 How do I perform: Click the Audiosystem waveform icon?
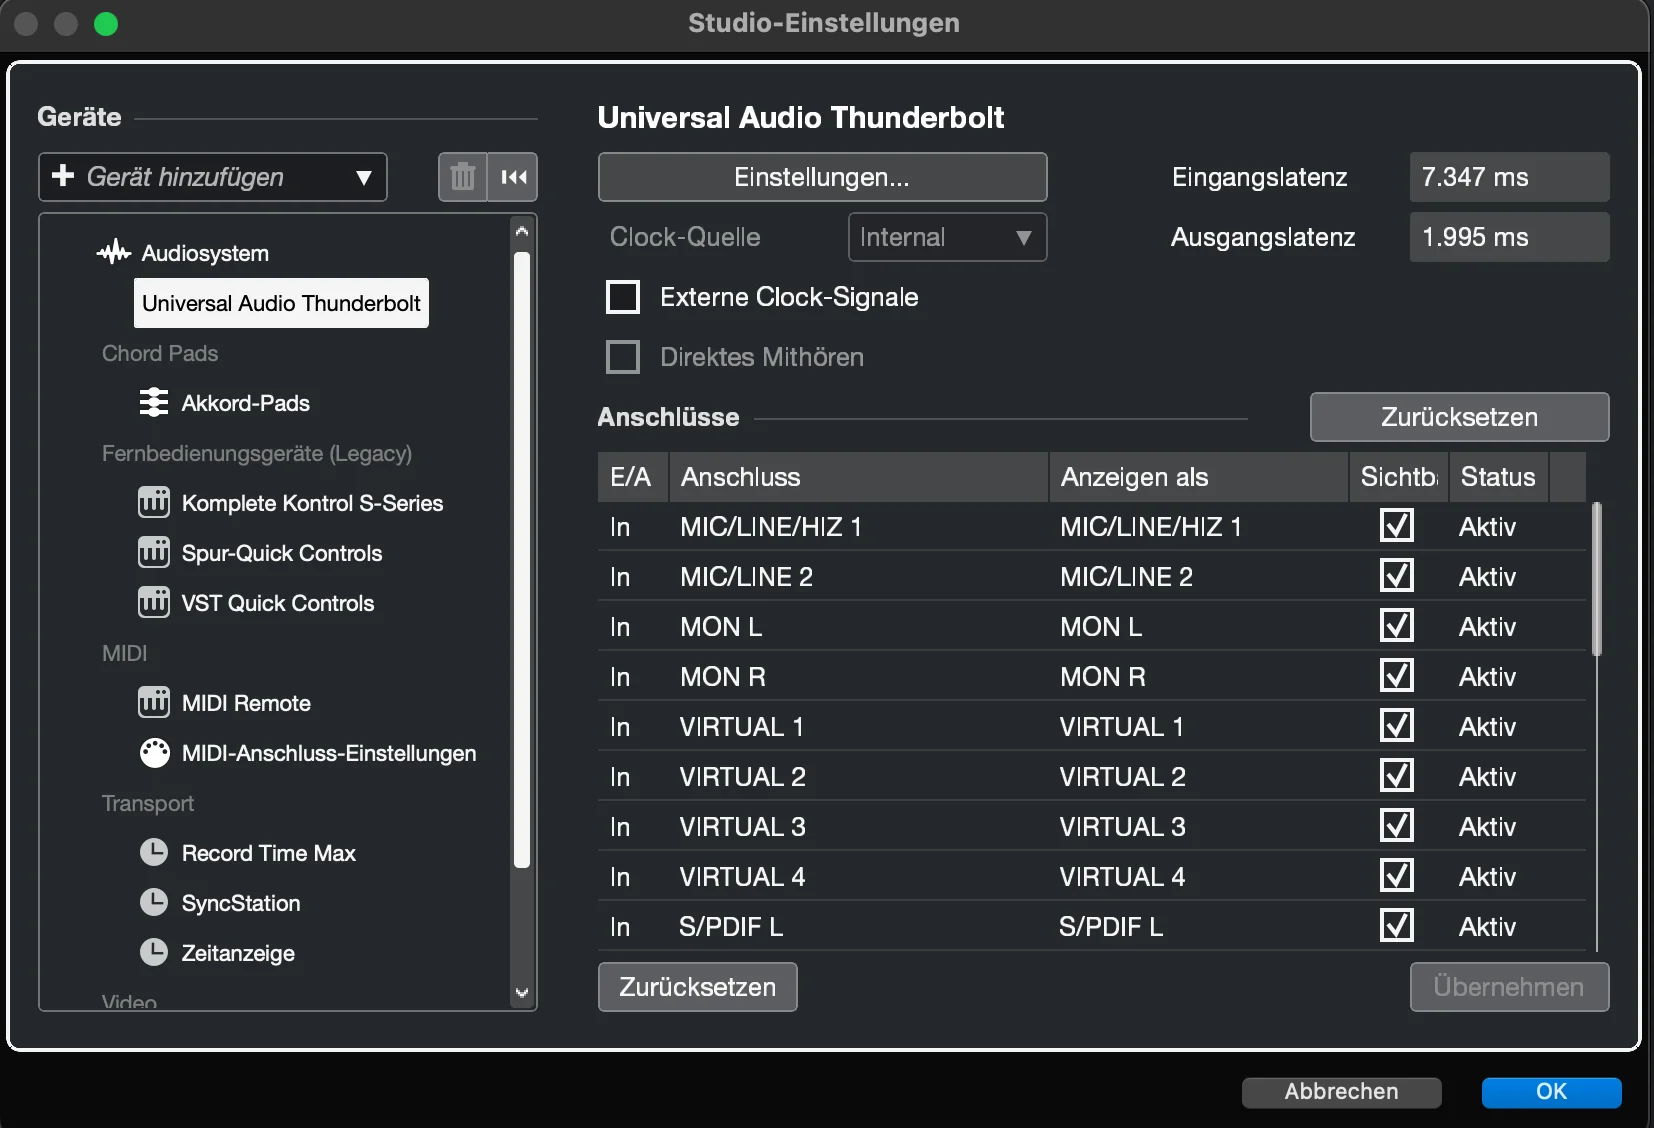(114, 252)
